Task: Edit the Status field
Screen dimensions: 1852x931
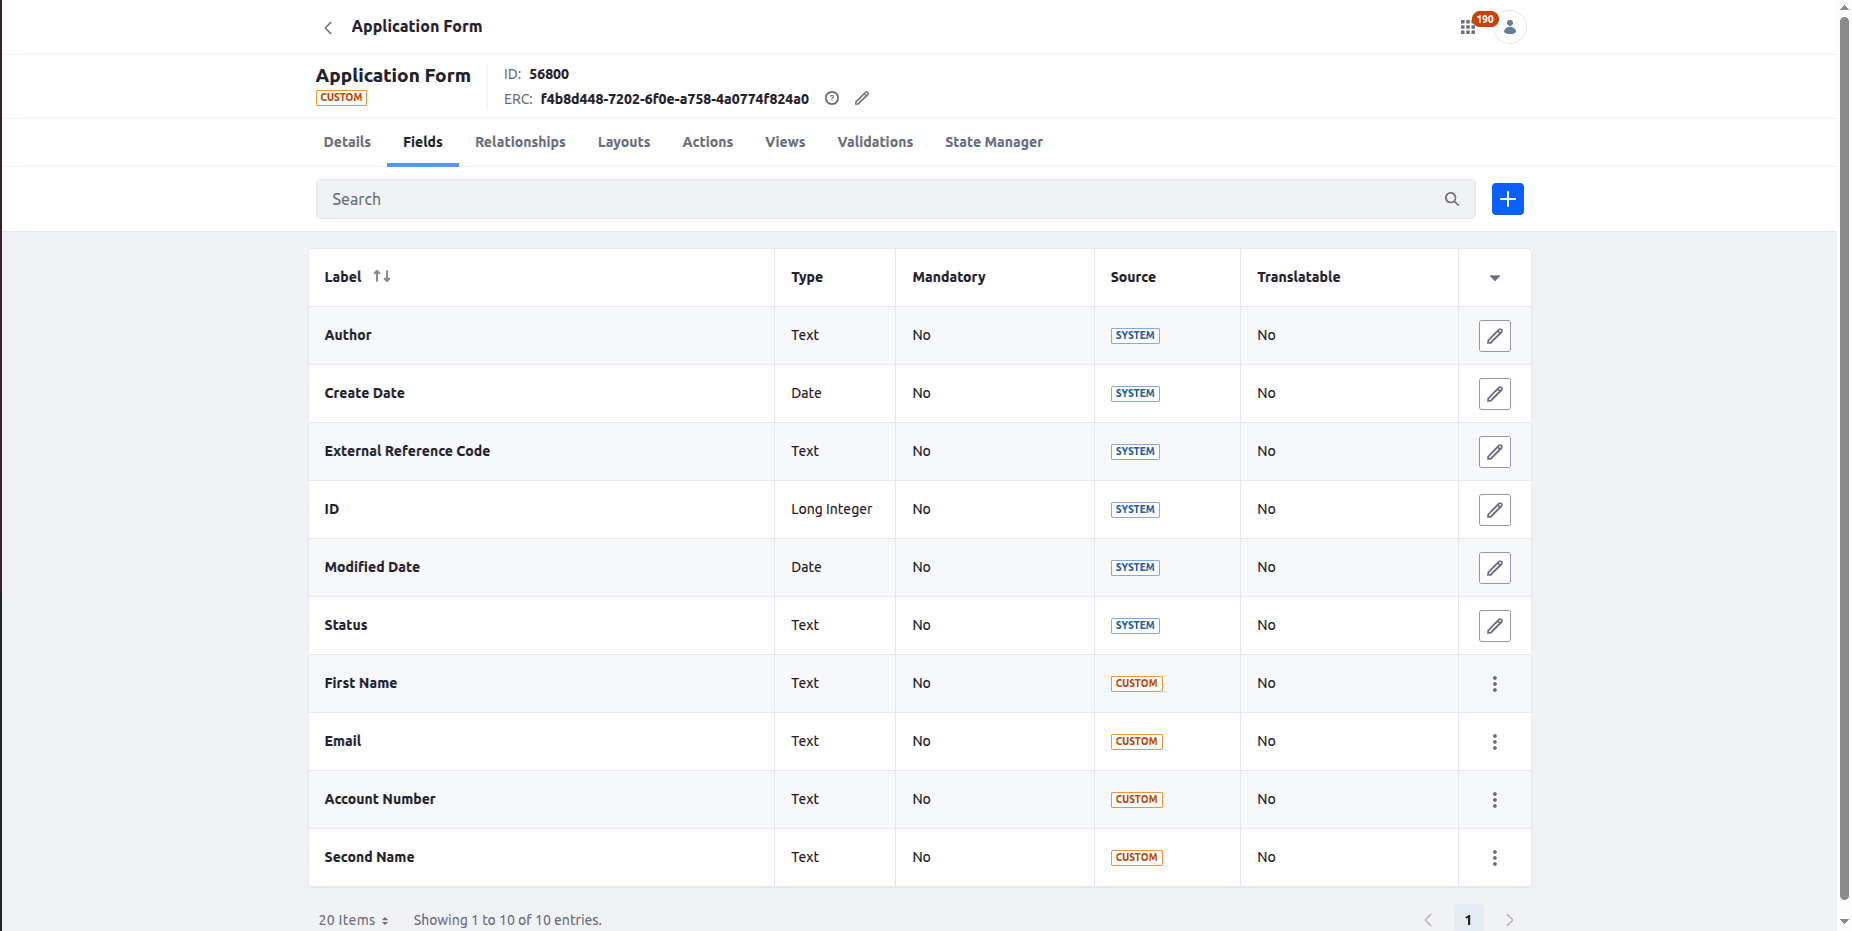Action: 1495,626
